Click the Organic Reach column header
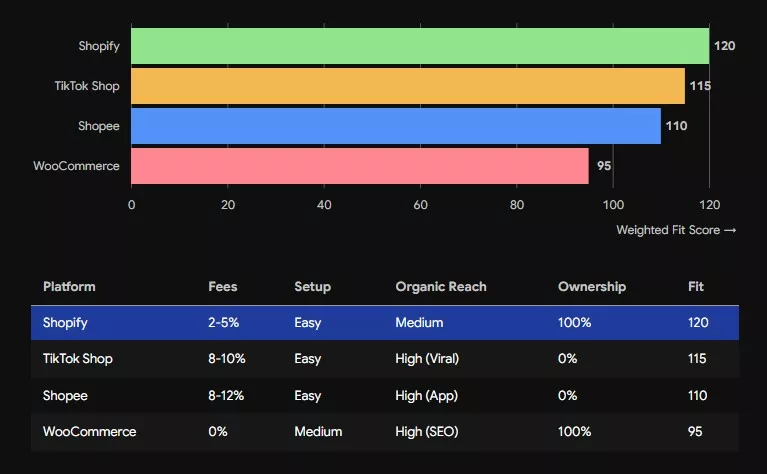767x474 pixels. tap(441, 287)
